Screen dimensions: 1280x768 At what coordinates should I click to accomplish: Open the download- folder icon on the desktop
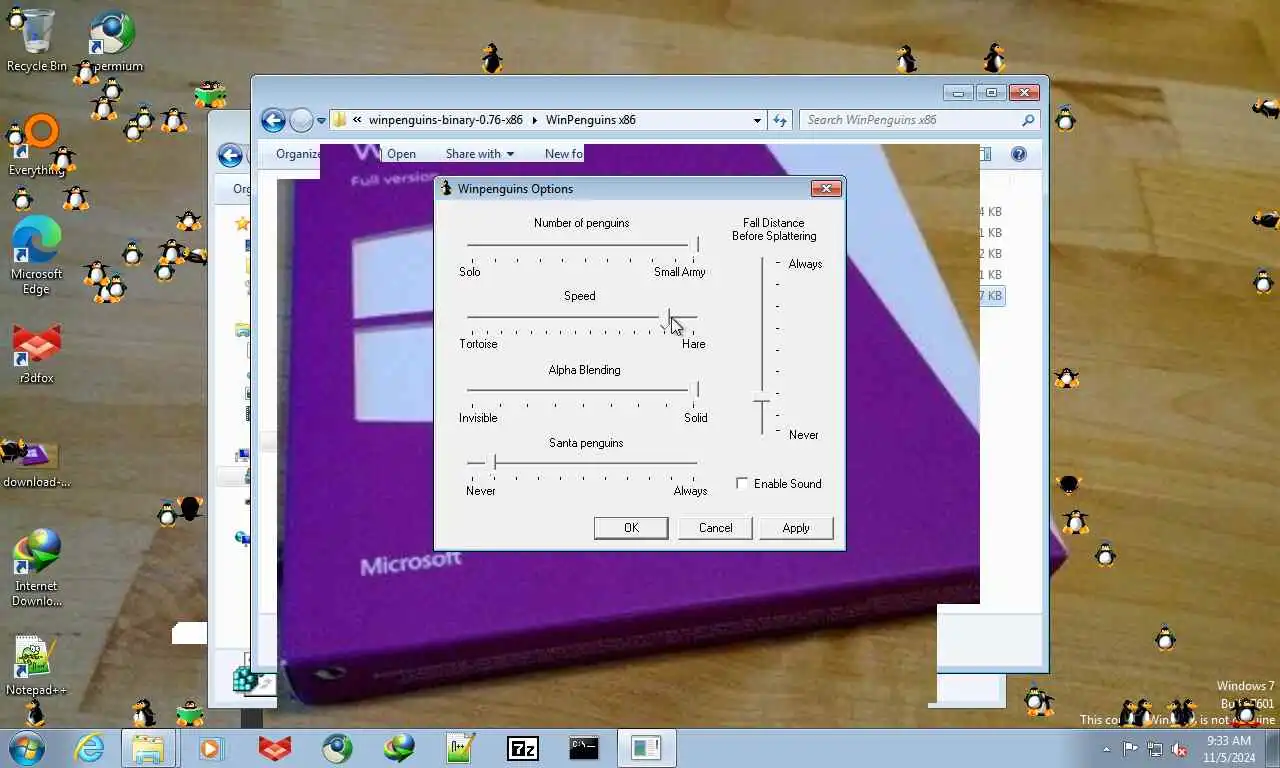37,465
